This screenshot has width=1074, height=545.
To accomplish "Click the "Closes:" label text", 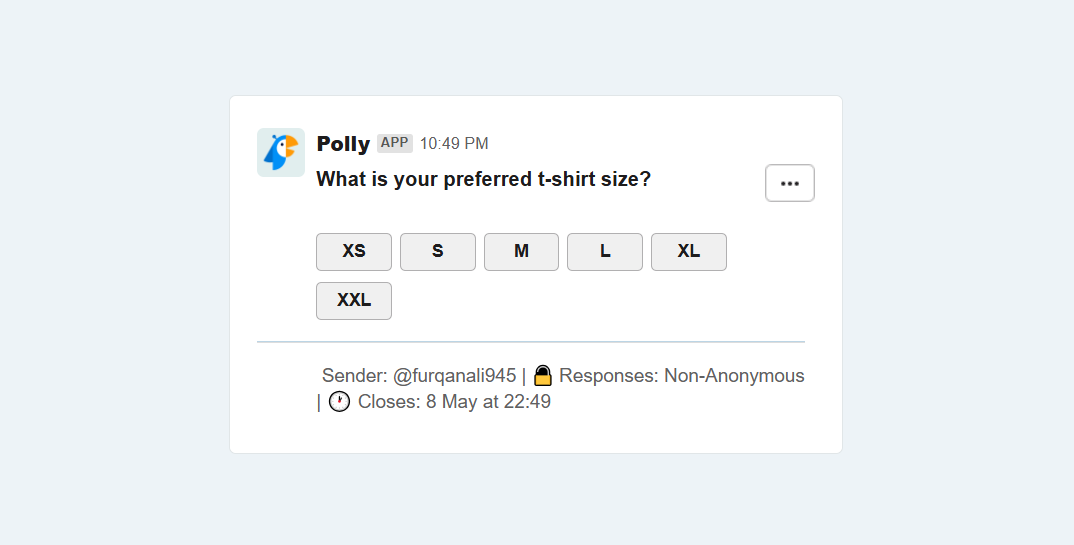I will 389,401.
